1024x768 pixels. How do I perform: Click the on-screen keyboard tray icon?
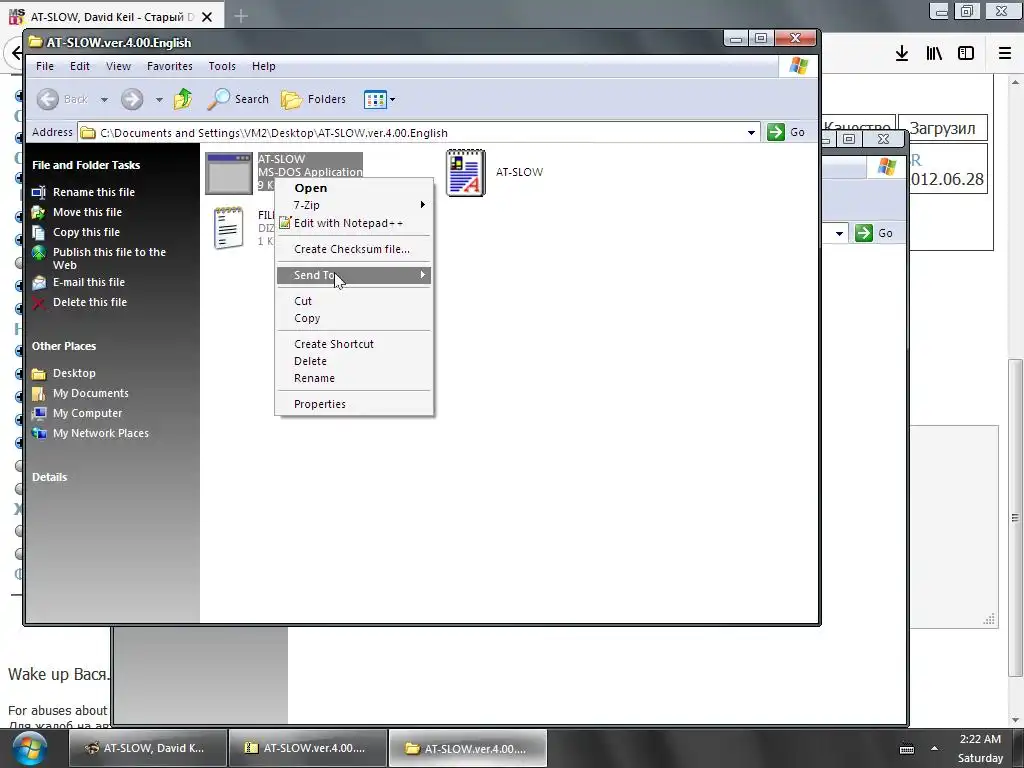coord(907,749)
